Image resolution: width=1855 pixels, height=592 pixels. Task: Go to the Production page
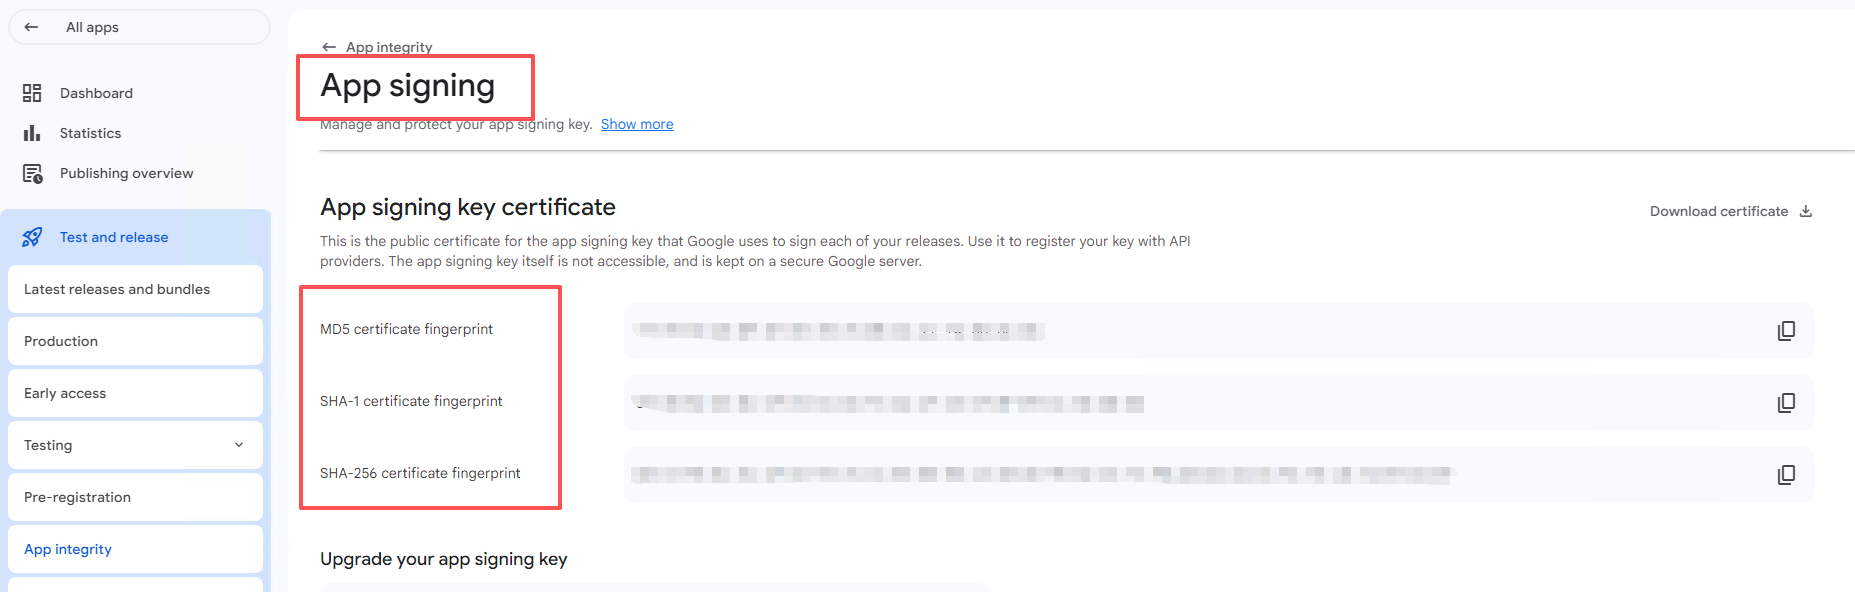click(x=61, y=341)
